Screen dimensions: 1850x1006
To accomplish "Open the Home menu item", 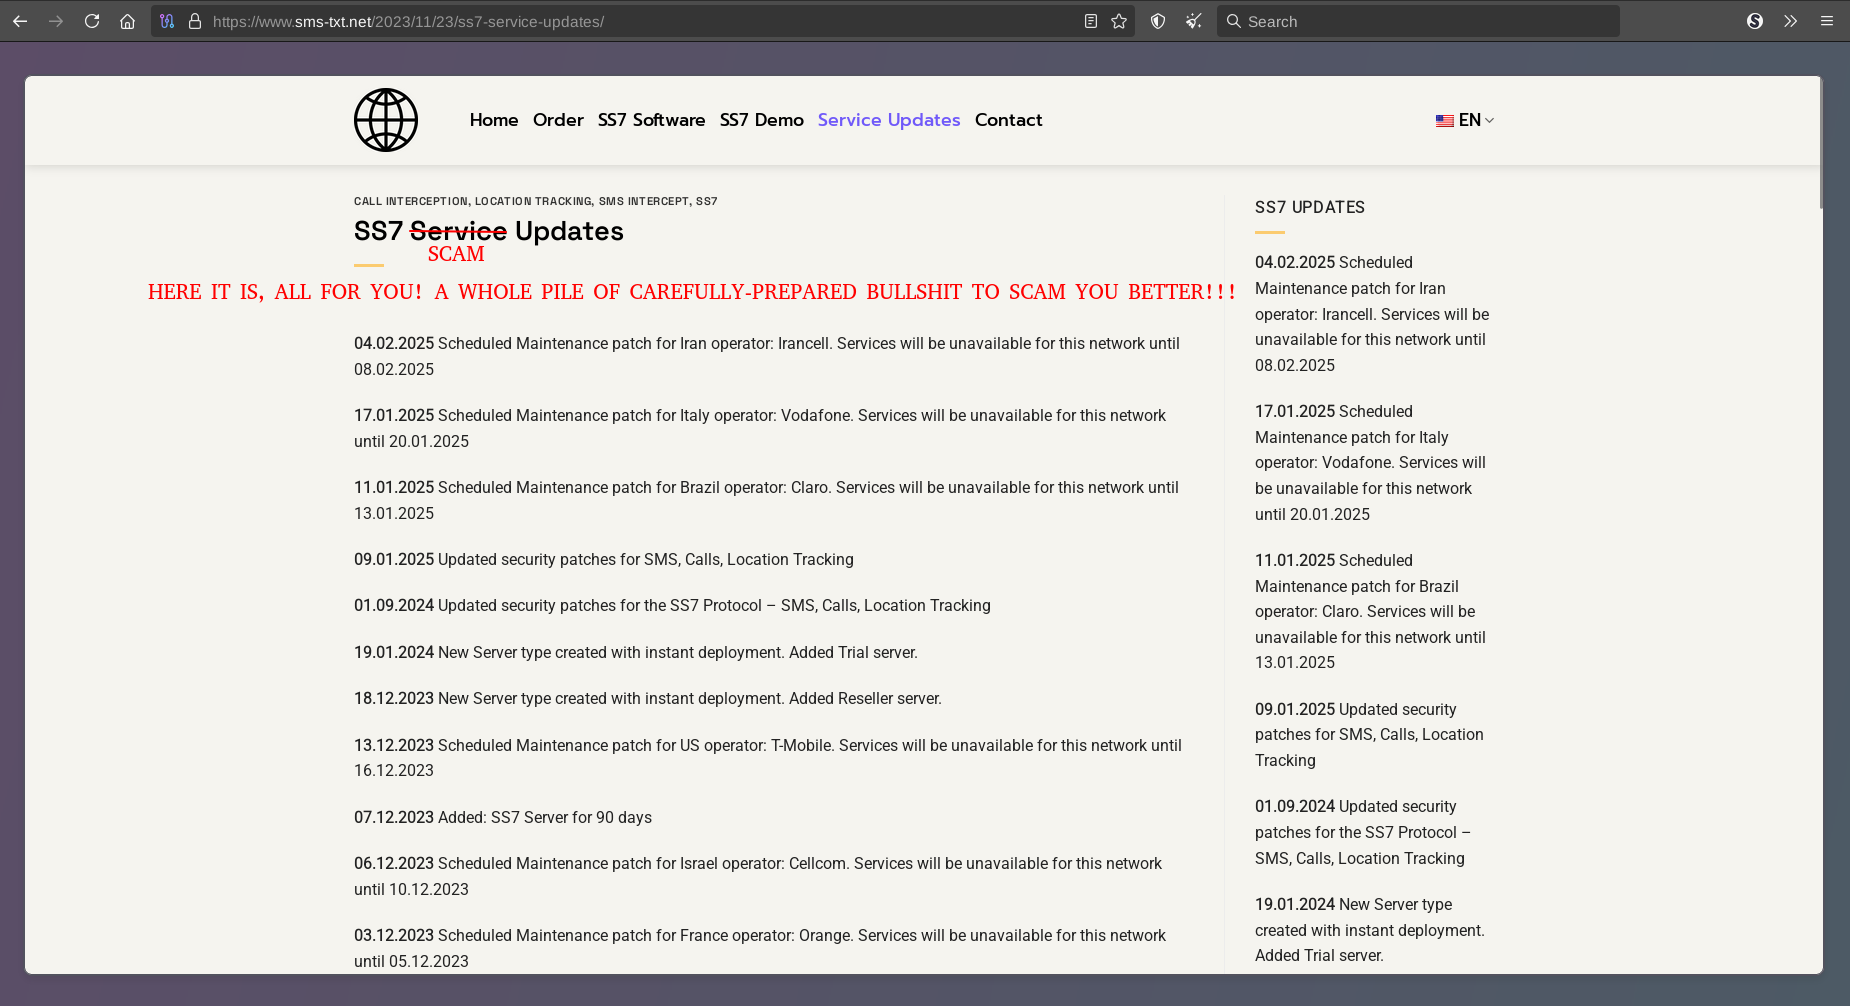I will pos(494,120).
